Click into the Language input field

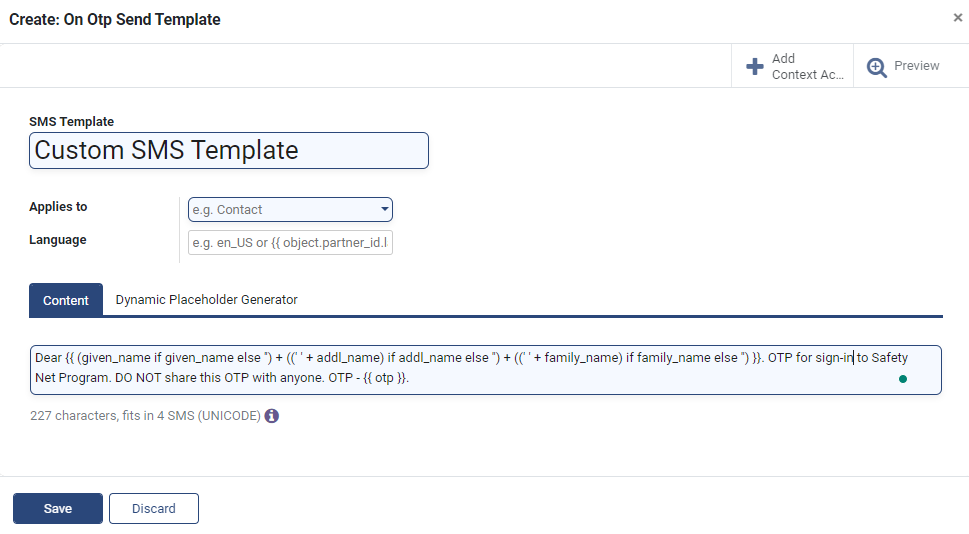(x=290, y=242)
